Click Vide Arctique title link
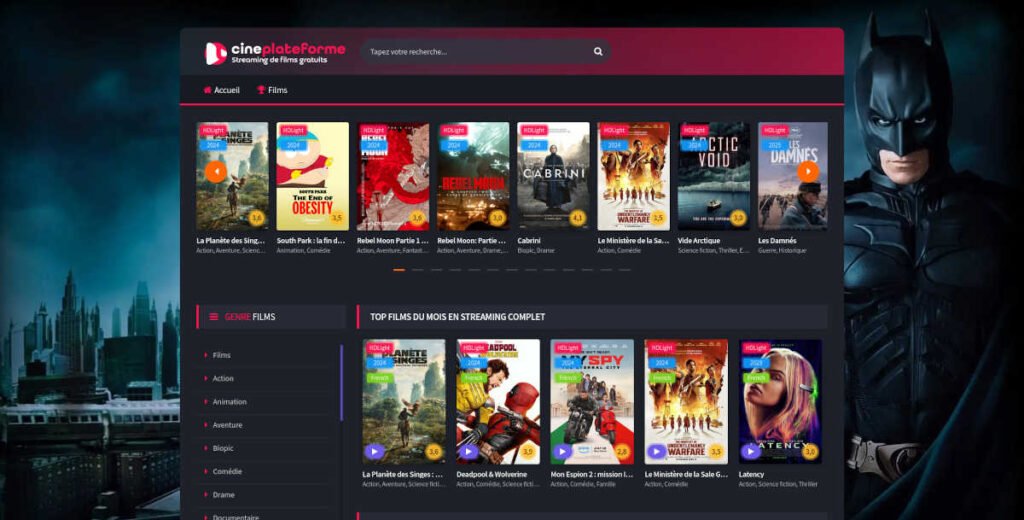 point(699,240)
